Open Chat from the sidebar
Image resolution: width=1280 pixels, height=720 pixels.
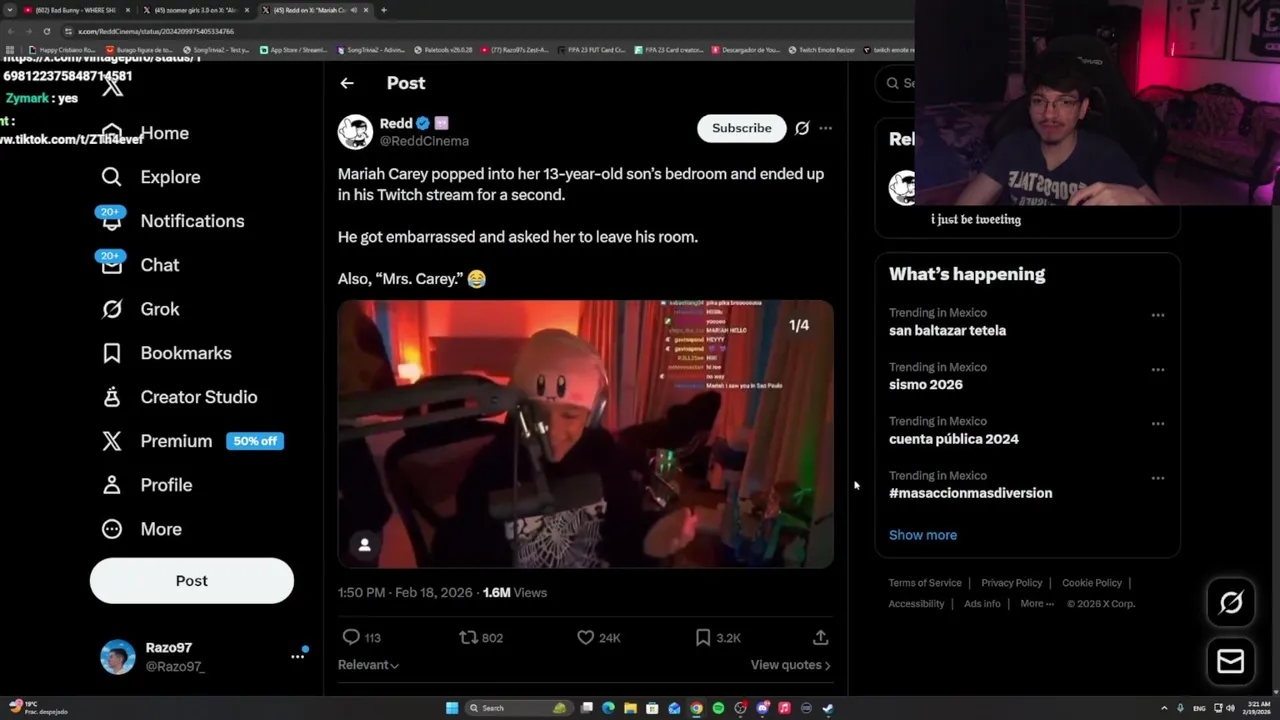click(139, 265)
